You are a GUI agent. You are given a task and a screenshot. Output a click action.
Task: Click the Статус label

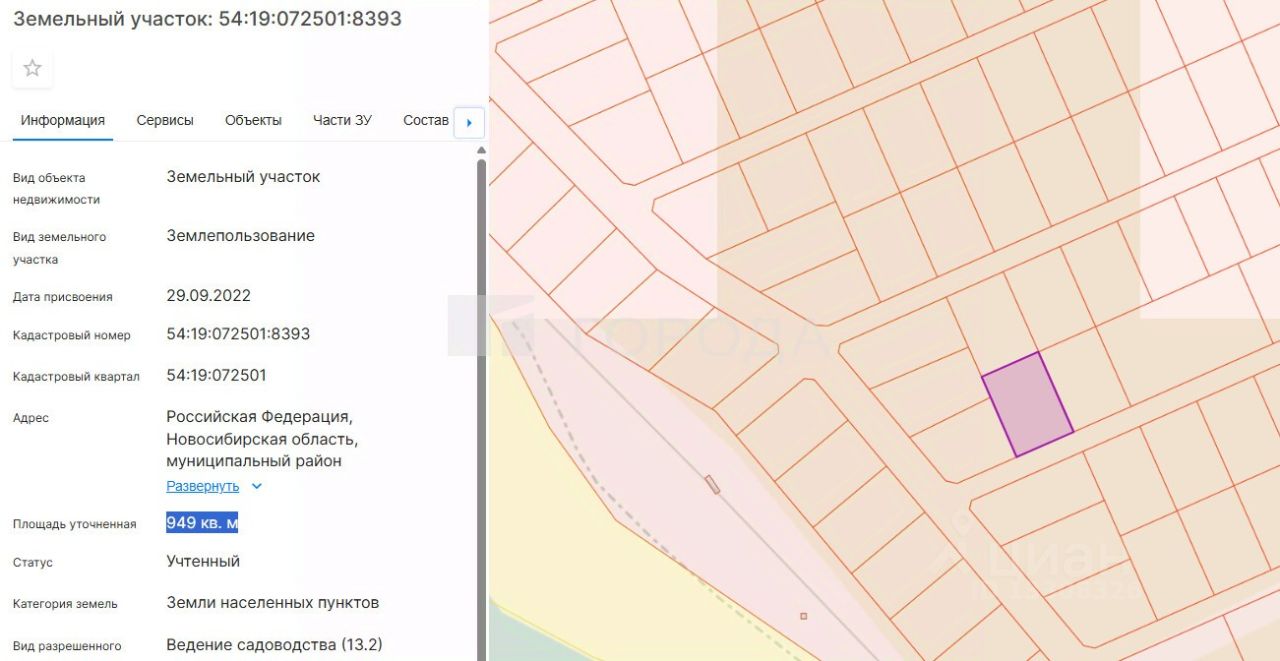(32, 563)
